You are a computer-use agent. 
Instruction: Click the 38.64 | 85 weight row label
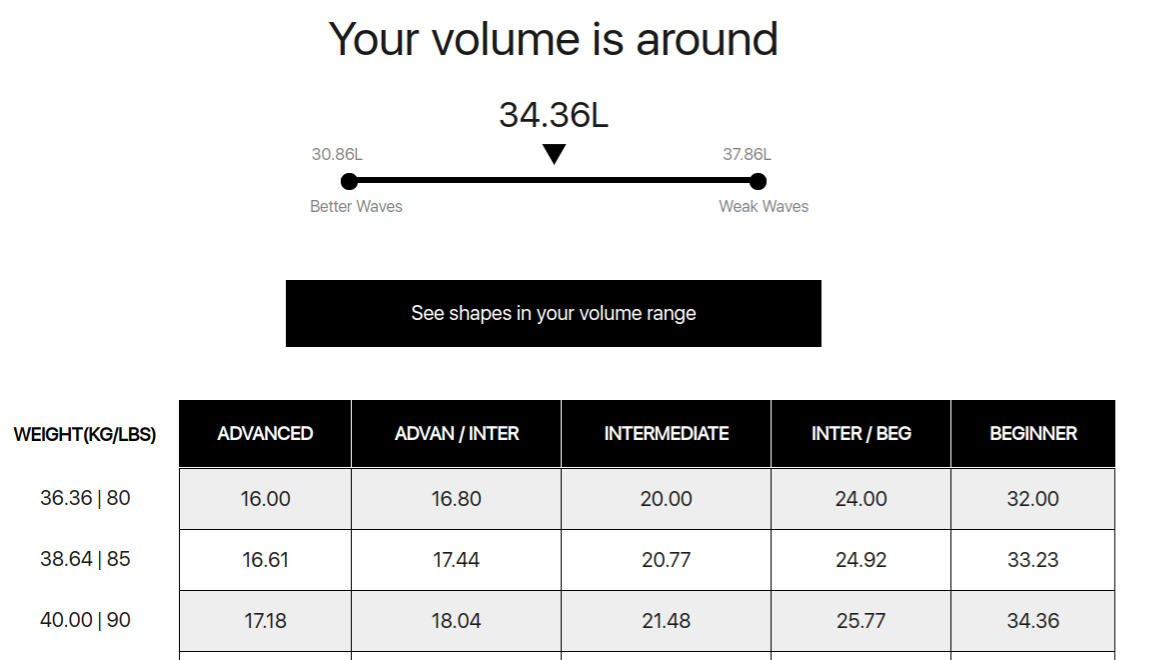[85, 559]
